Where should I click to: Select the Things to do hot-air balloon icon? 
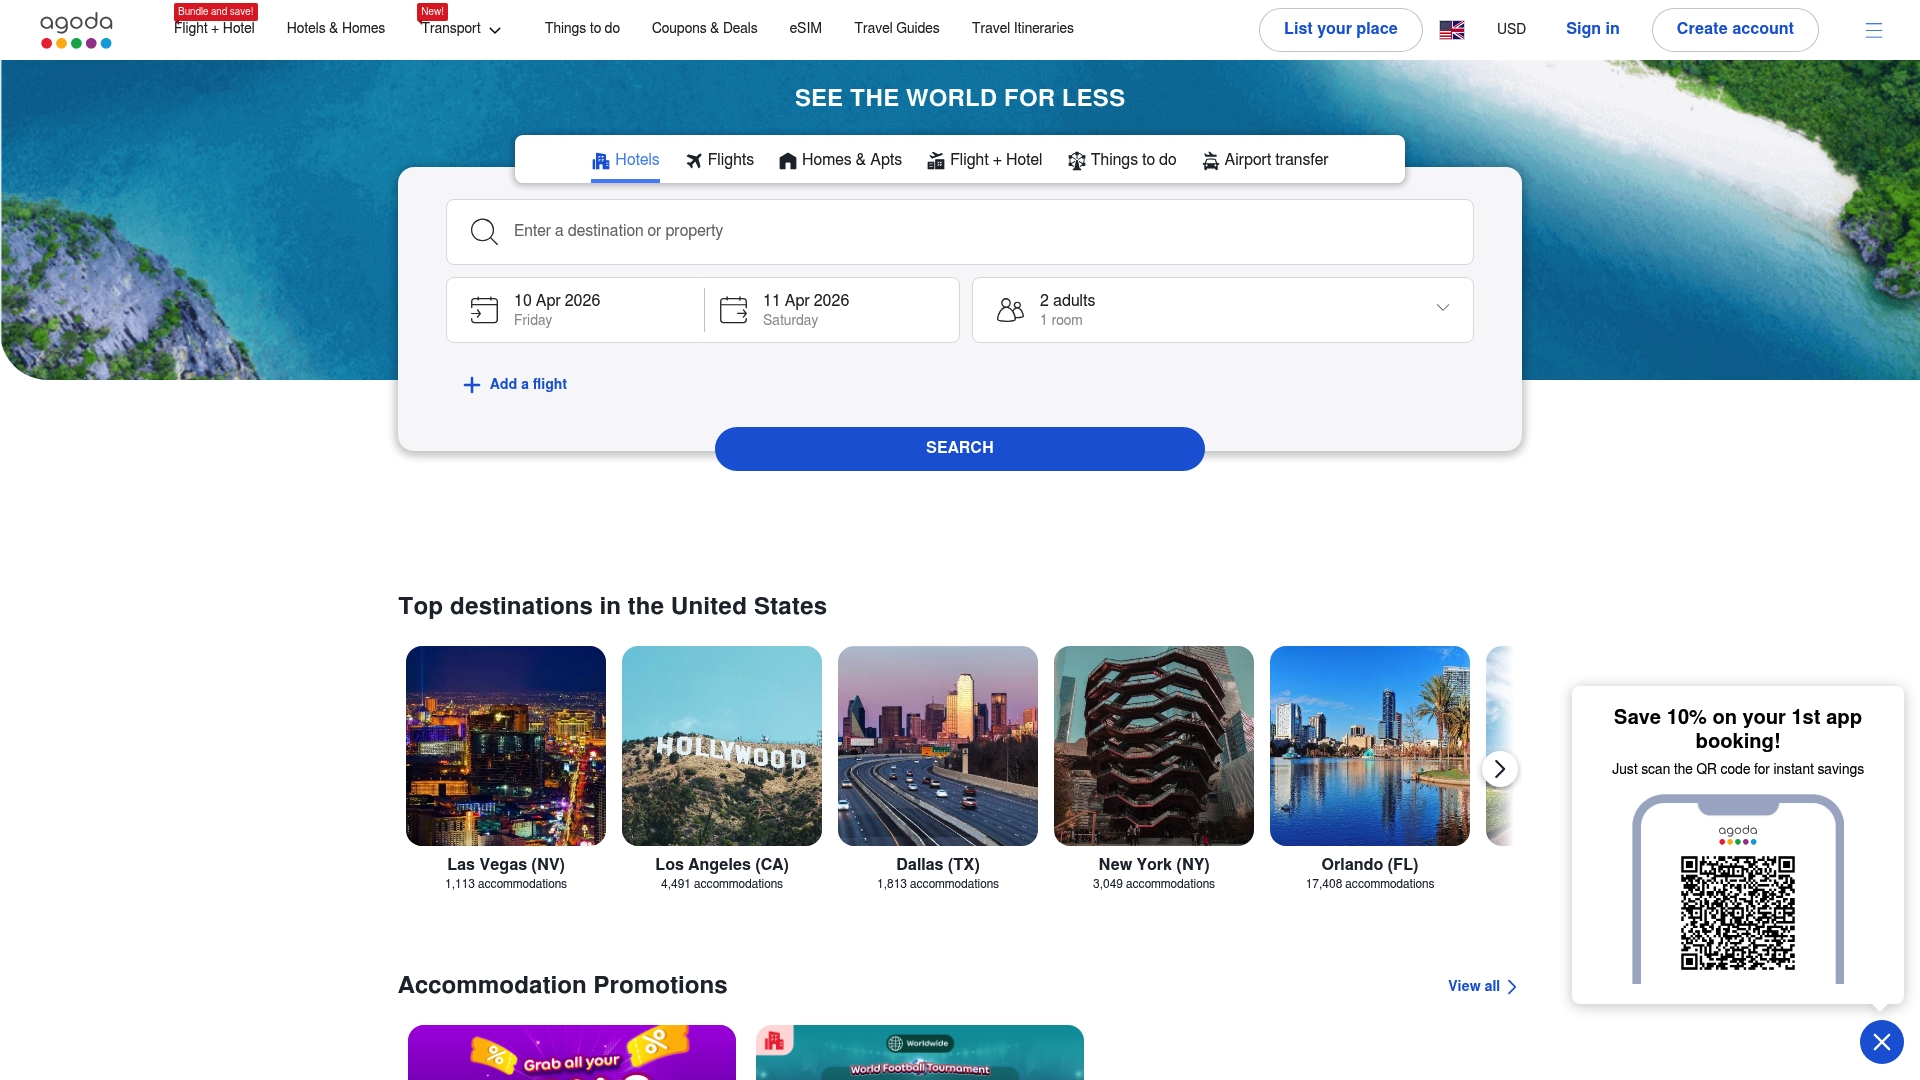(x=1077, y=160)
